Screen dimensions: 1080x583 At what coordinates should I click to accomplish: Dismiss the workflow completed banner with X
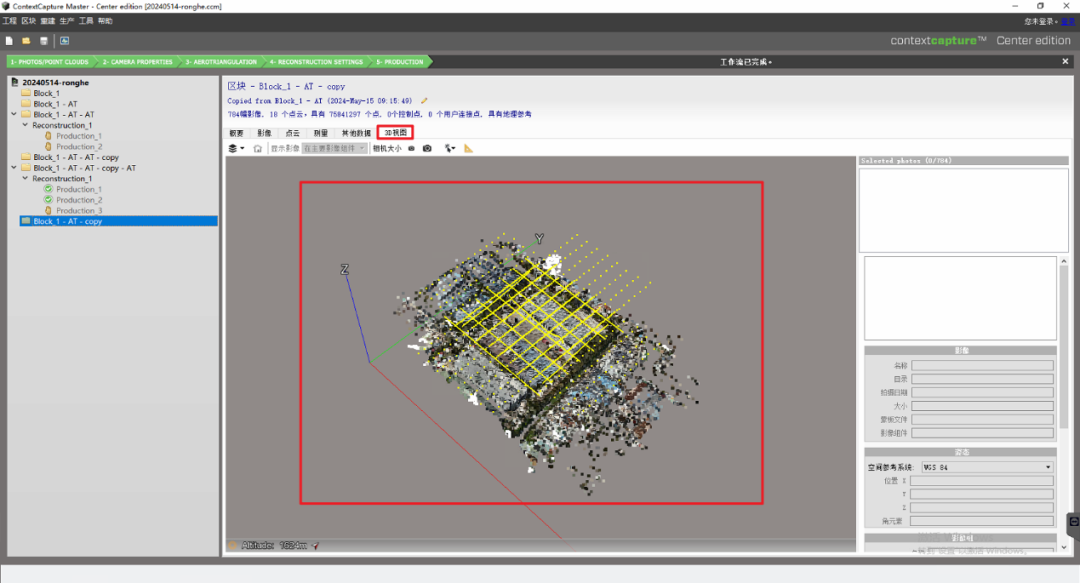point(1065,61)
